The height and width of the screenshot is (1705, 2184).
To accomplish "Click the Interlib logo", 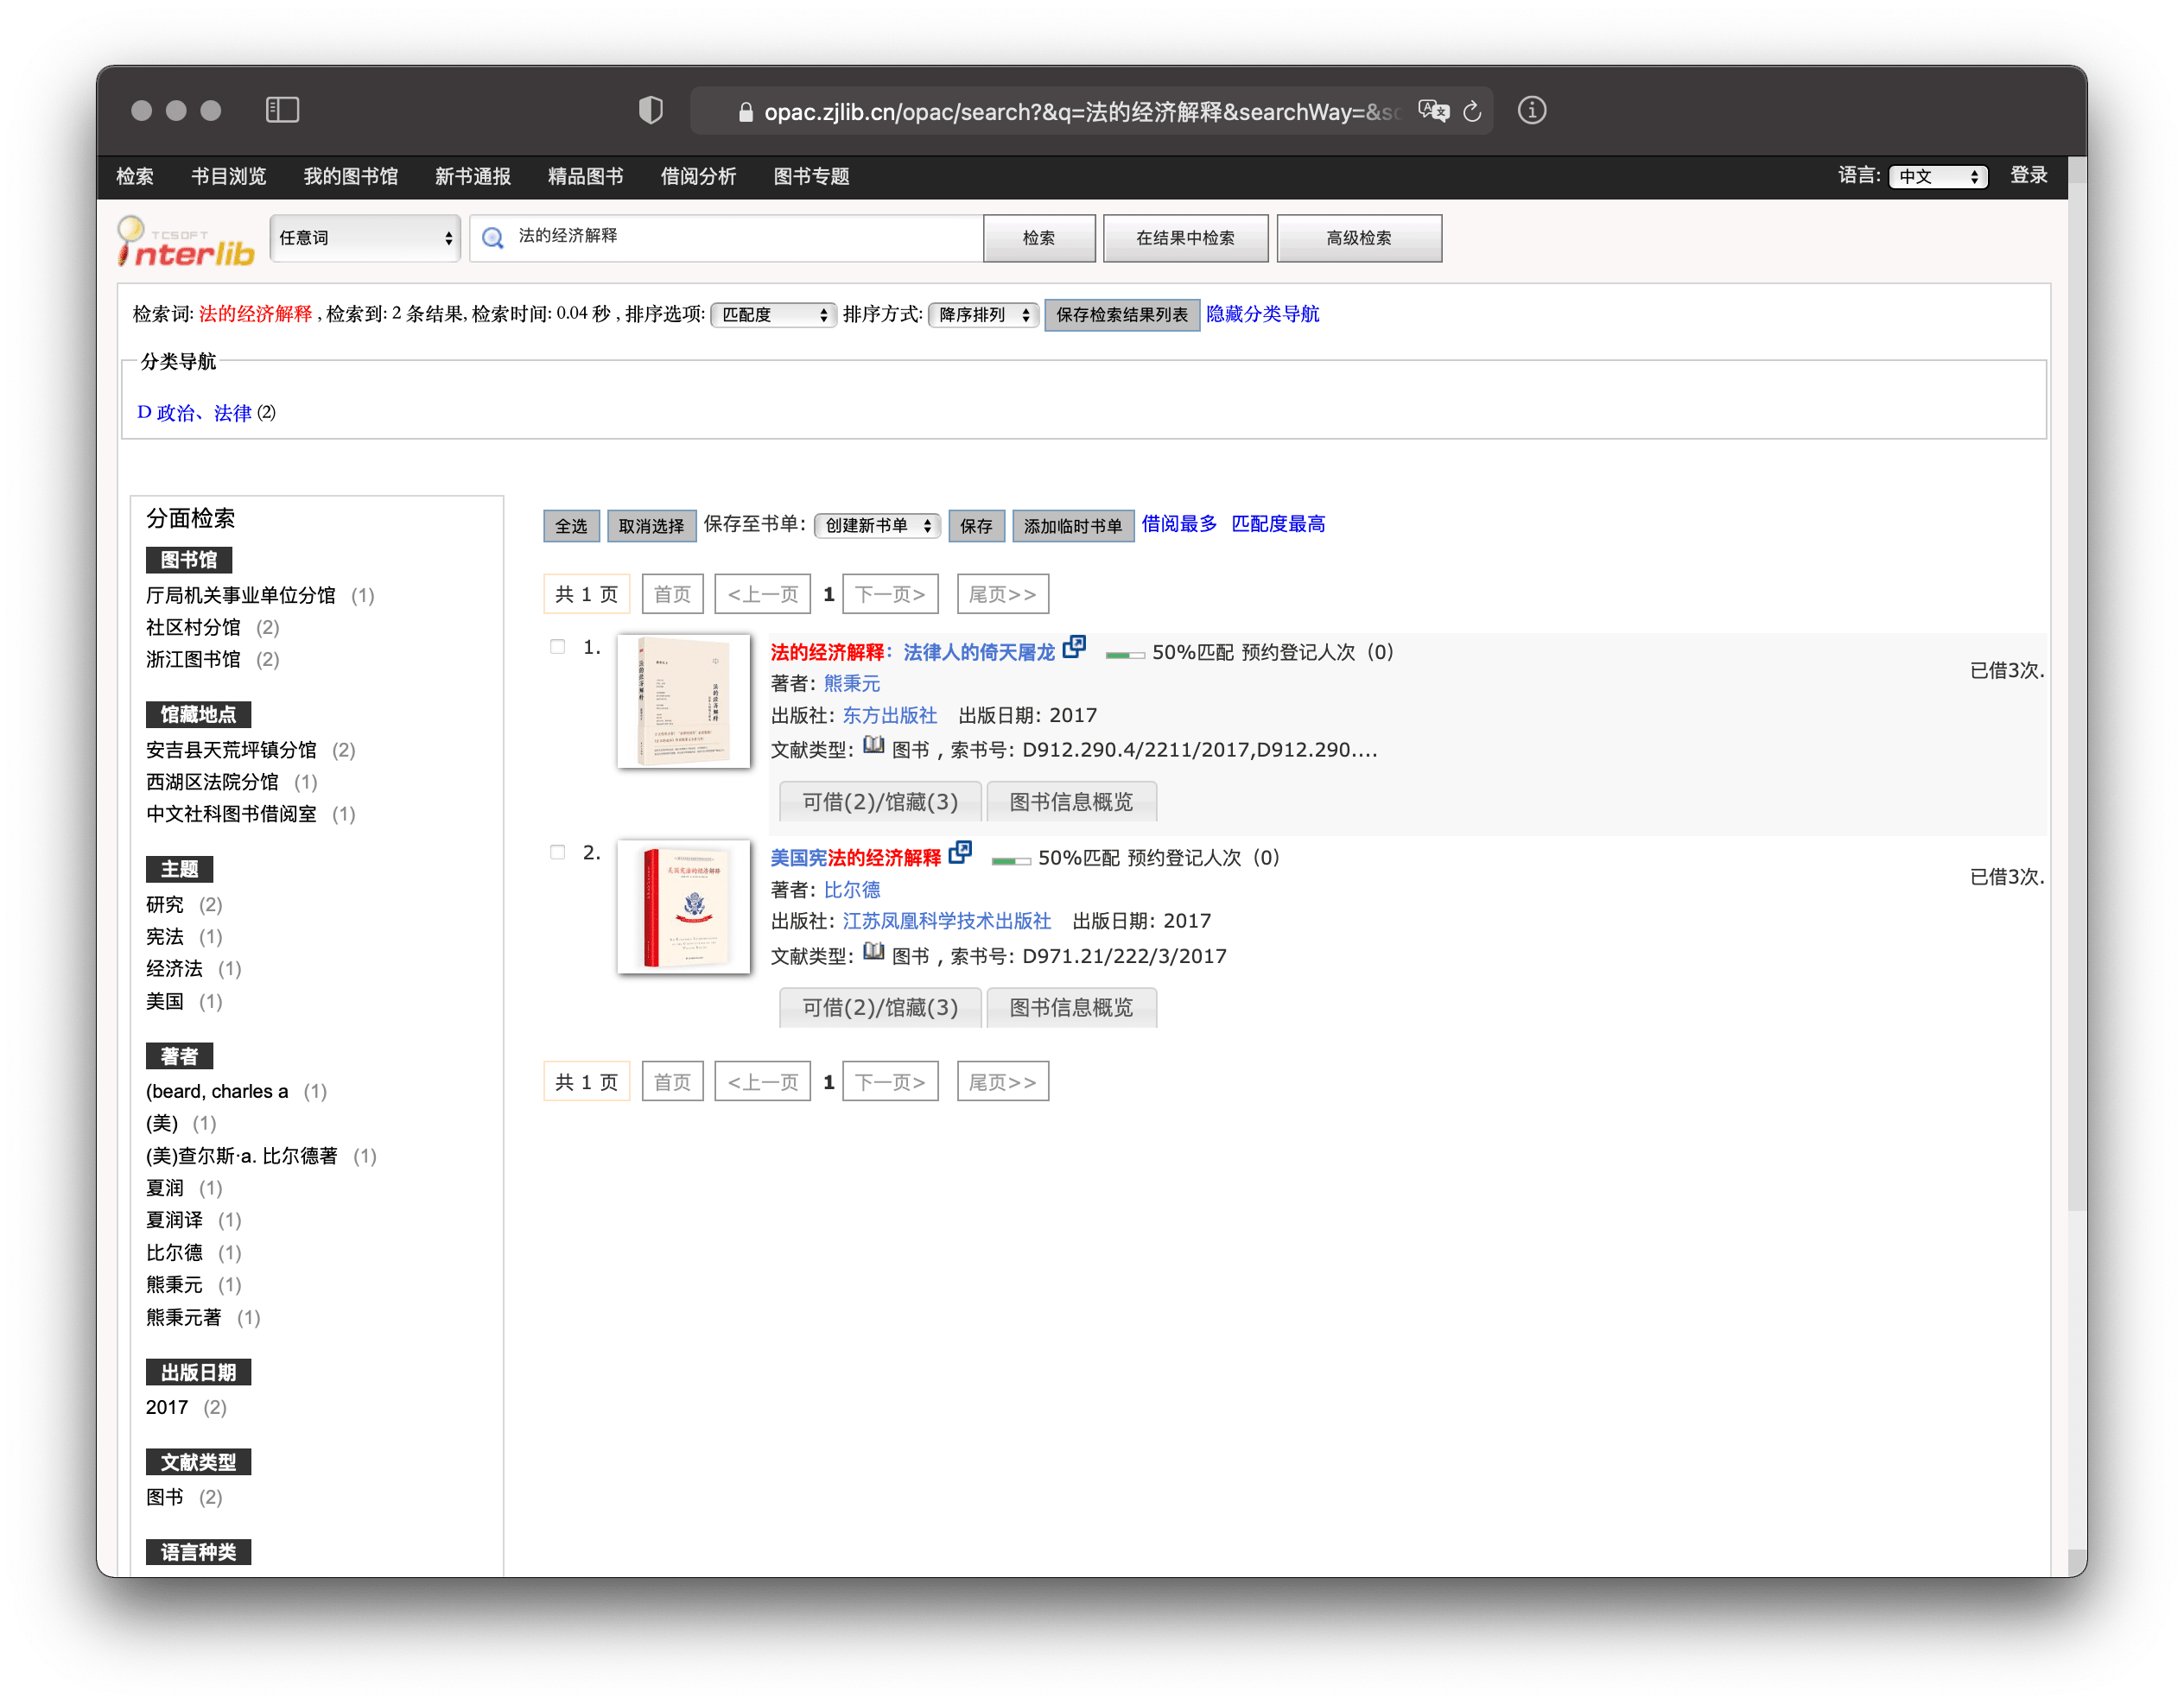I will pos(186,241).
